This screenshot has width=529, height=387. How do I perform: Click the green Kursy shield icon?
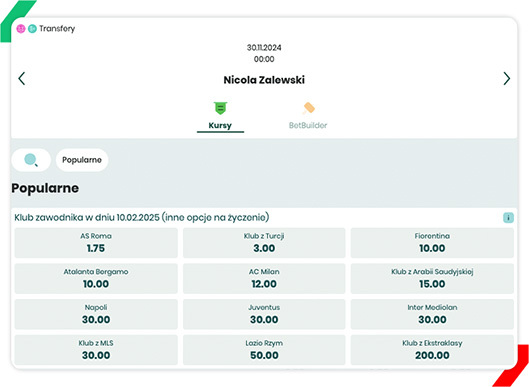(220, 108)
